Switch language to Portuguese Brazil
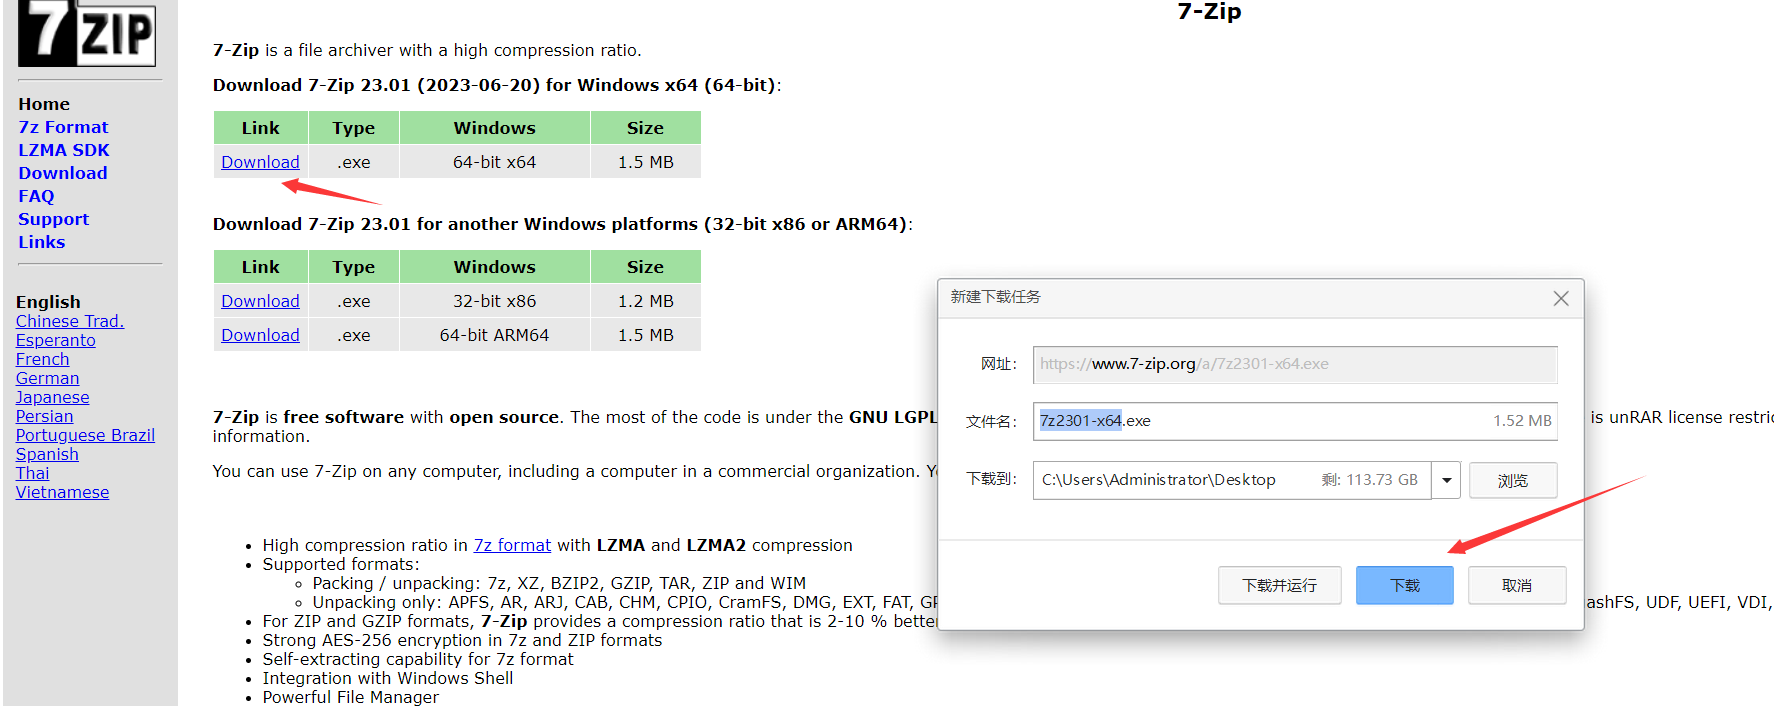Image resolution: width=1774 pixels, height=706 pixels. pos(85,435)
